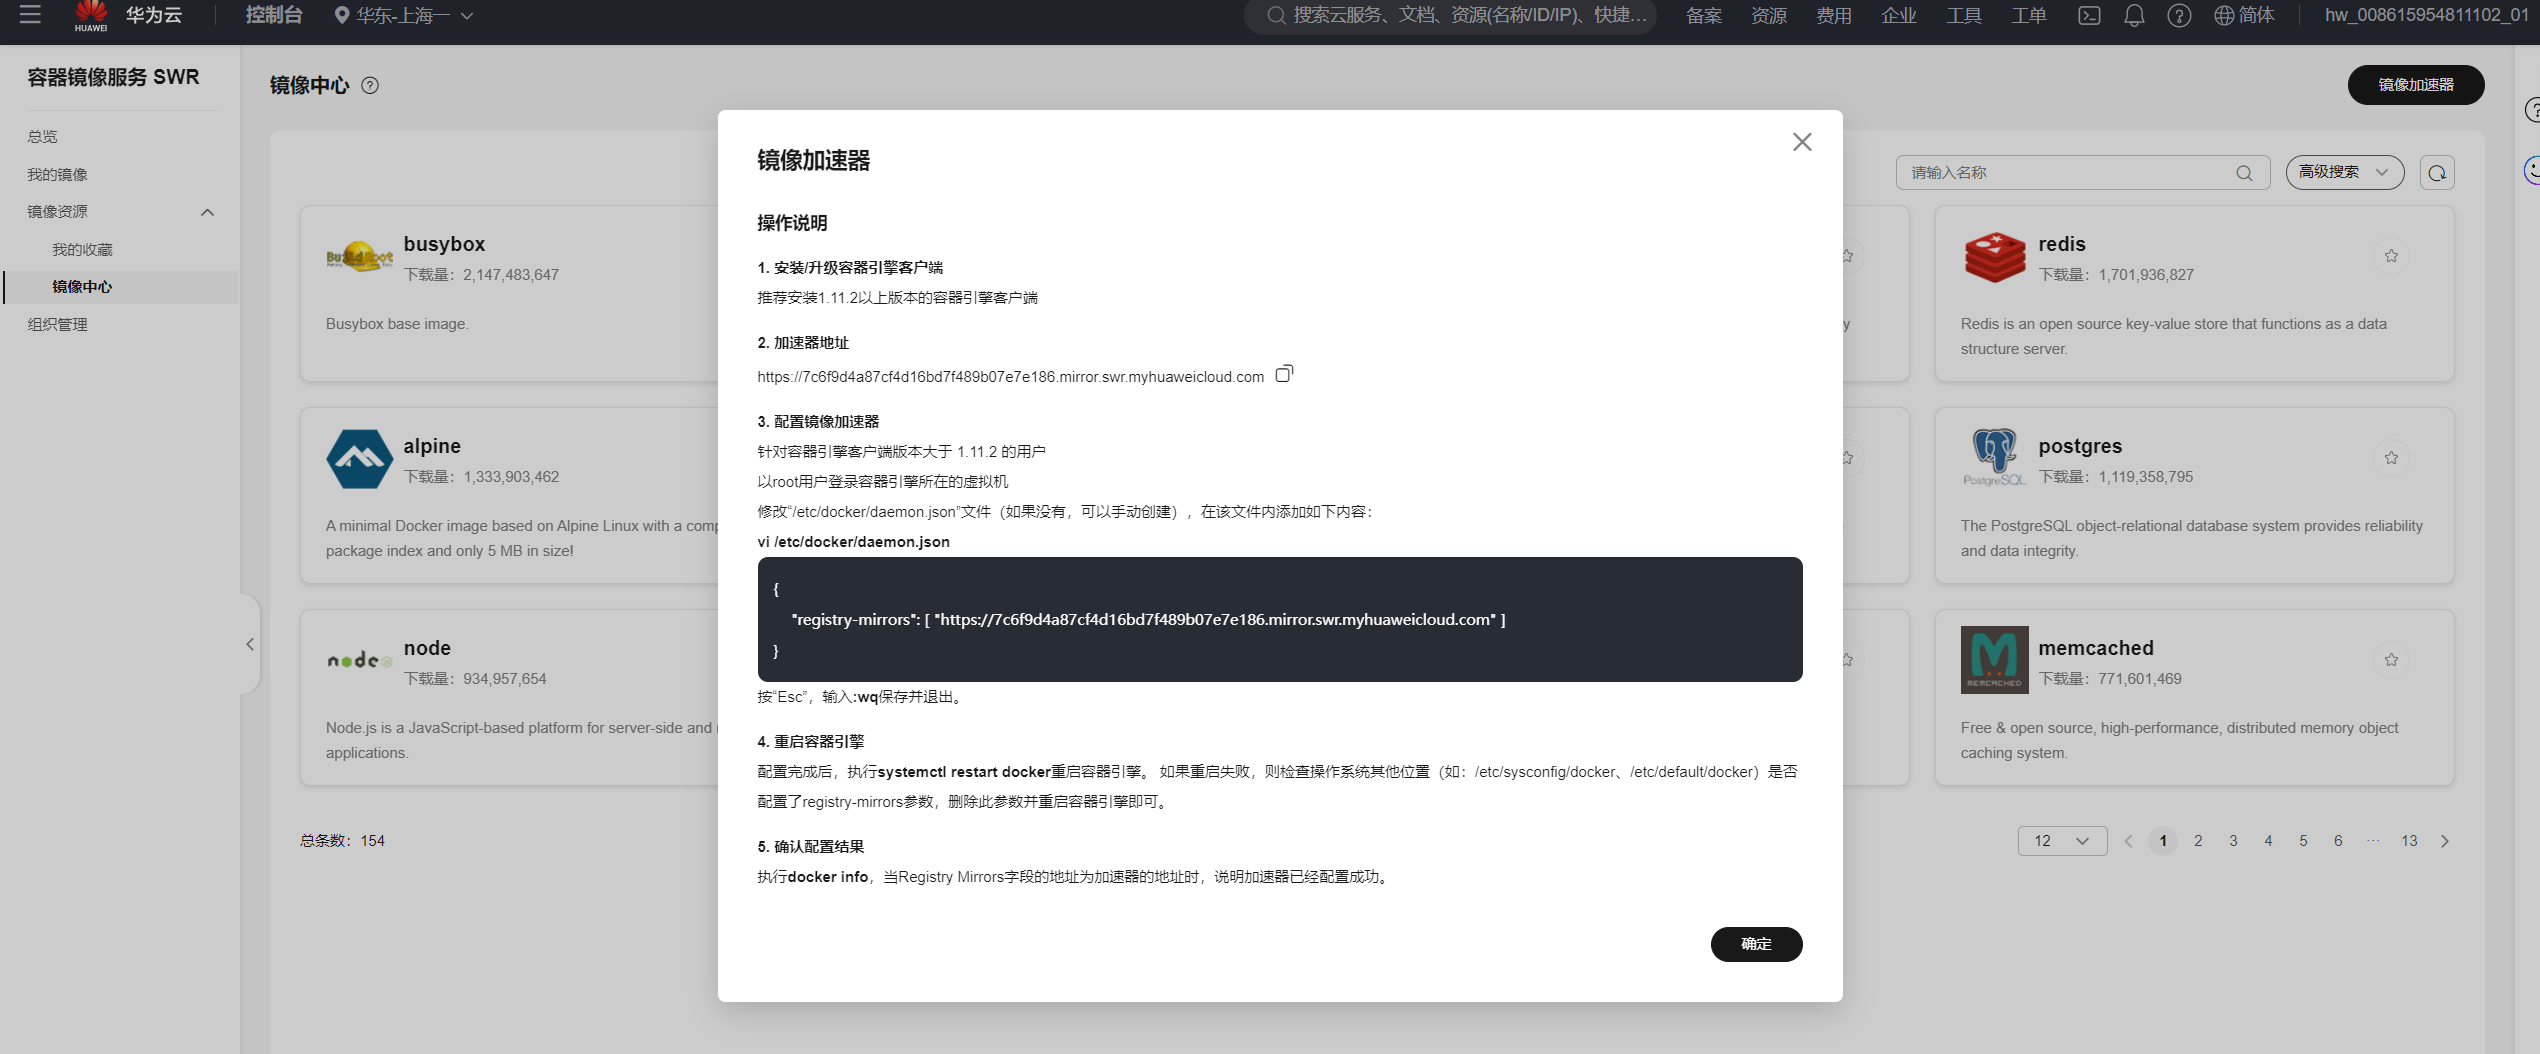The image size is (2540, 1054).
Task: Open the CloudShell terminal icon
Action: coord(2089,16)
